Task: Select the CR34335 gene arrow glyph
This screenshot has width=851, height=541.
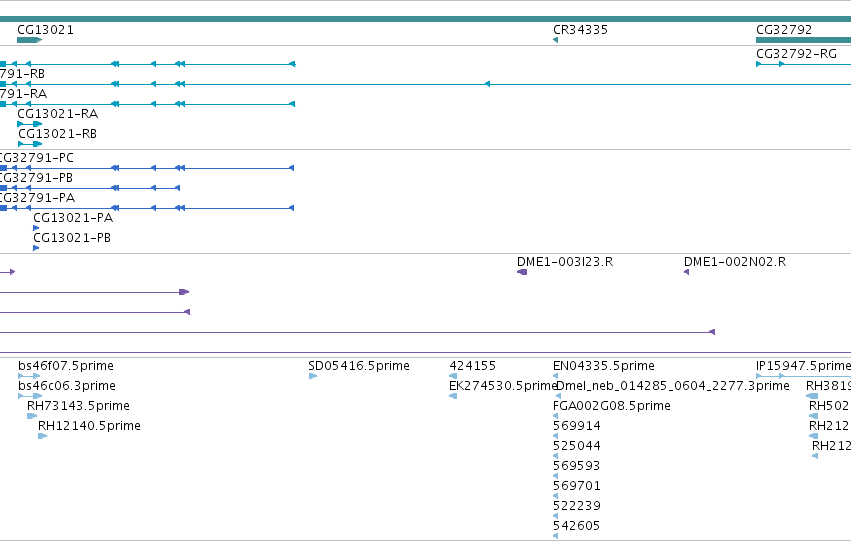Action: point(555,40)
